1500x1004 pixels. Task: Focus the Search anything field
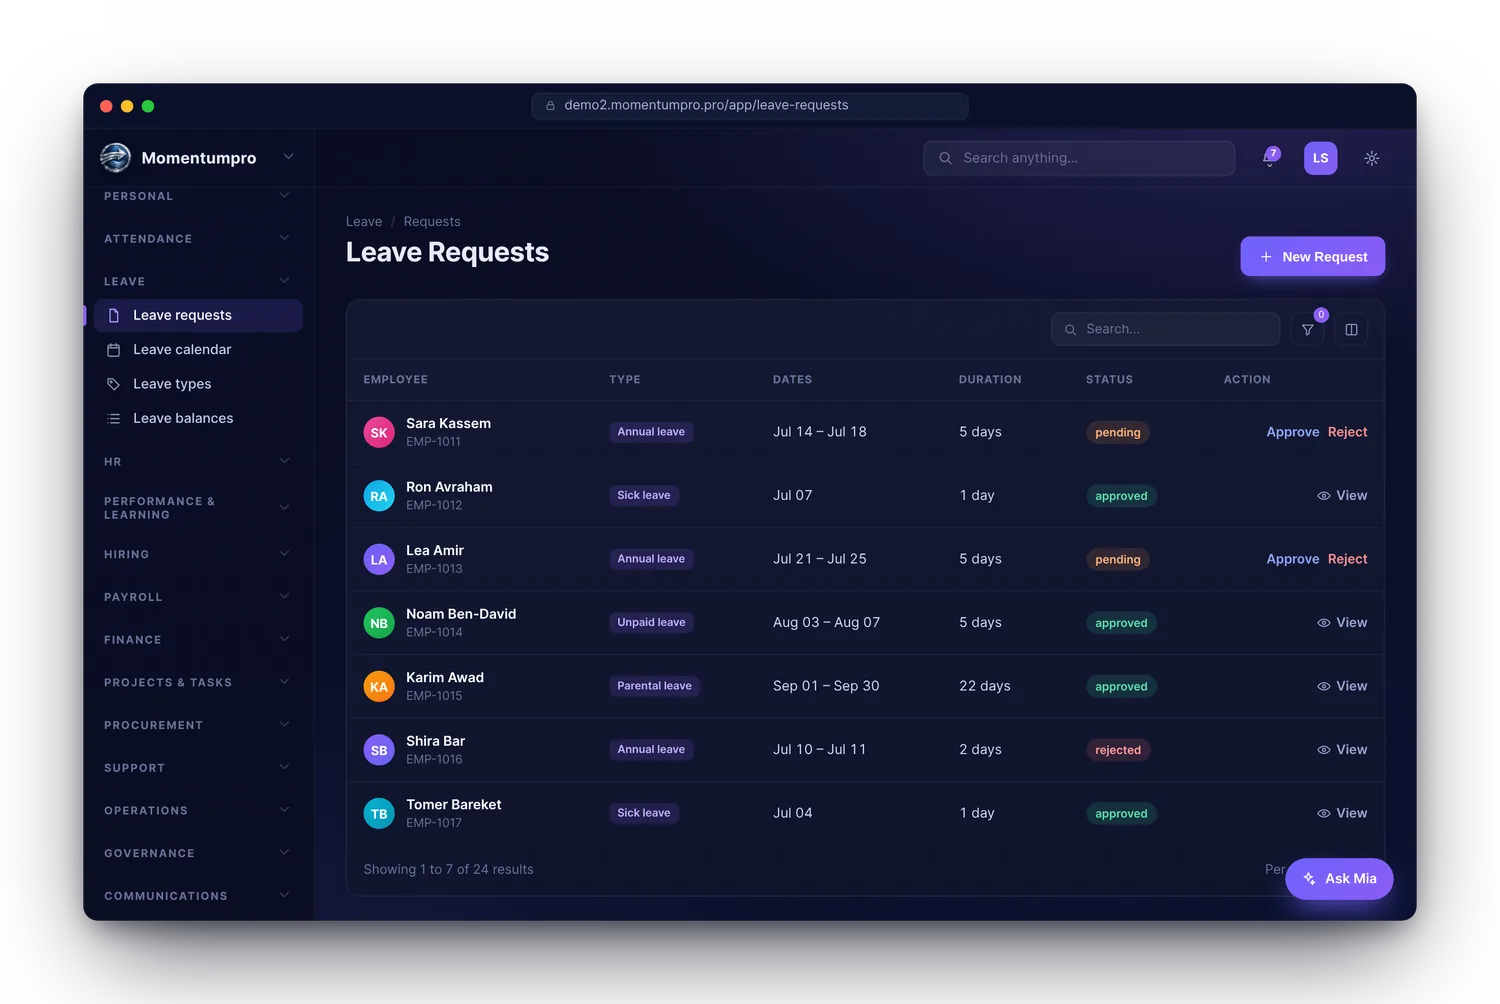tap(1079, 158)
